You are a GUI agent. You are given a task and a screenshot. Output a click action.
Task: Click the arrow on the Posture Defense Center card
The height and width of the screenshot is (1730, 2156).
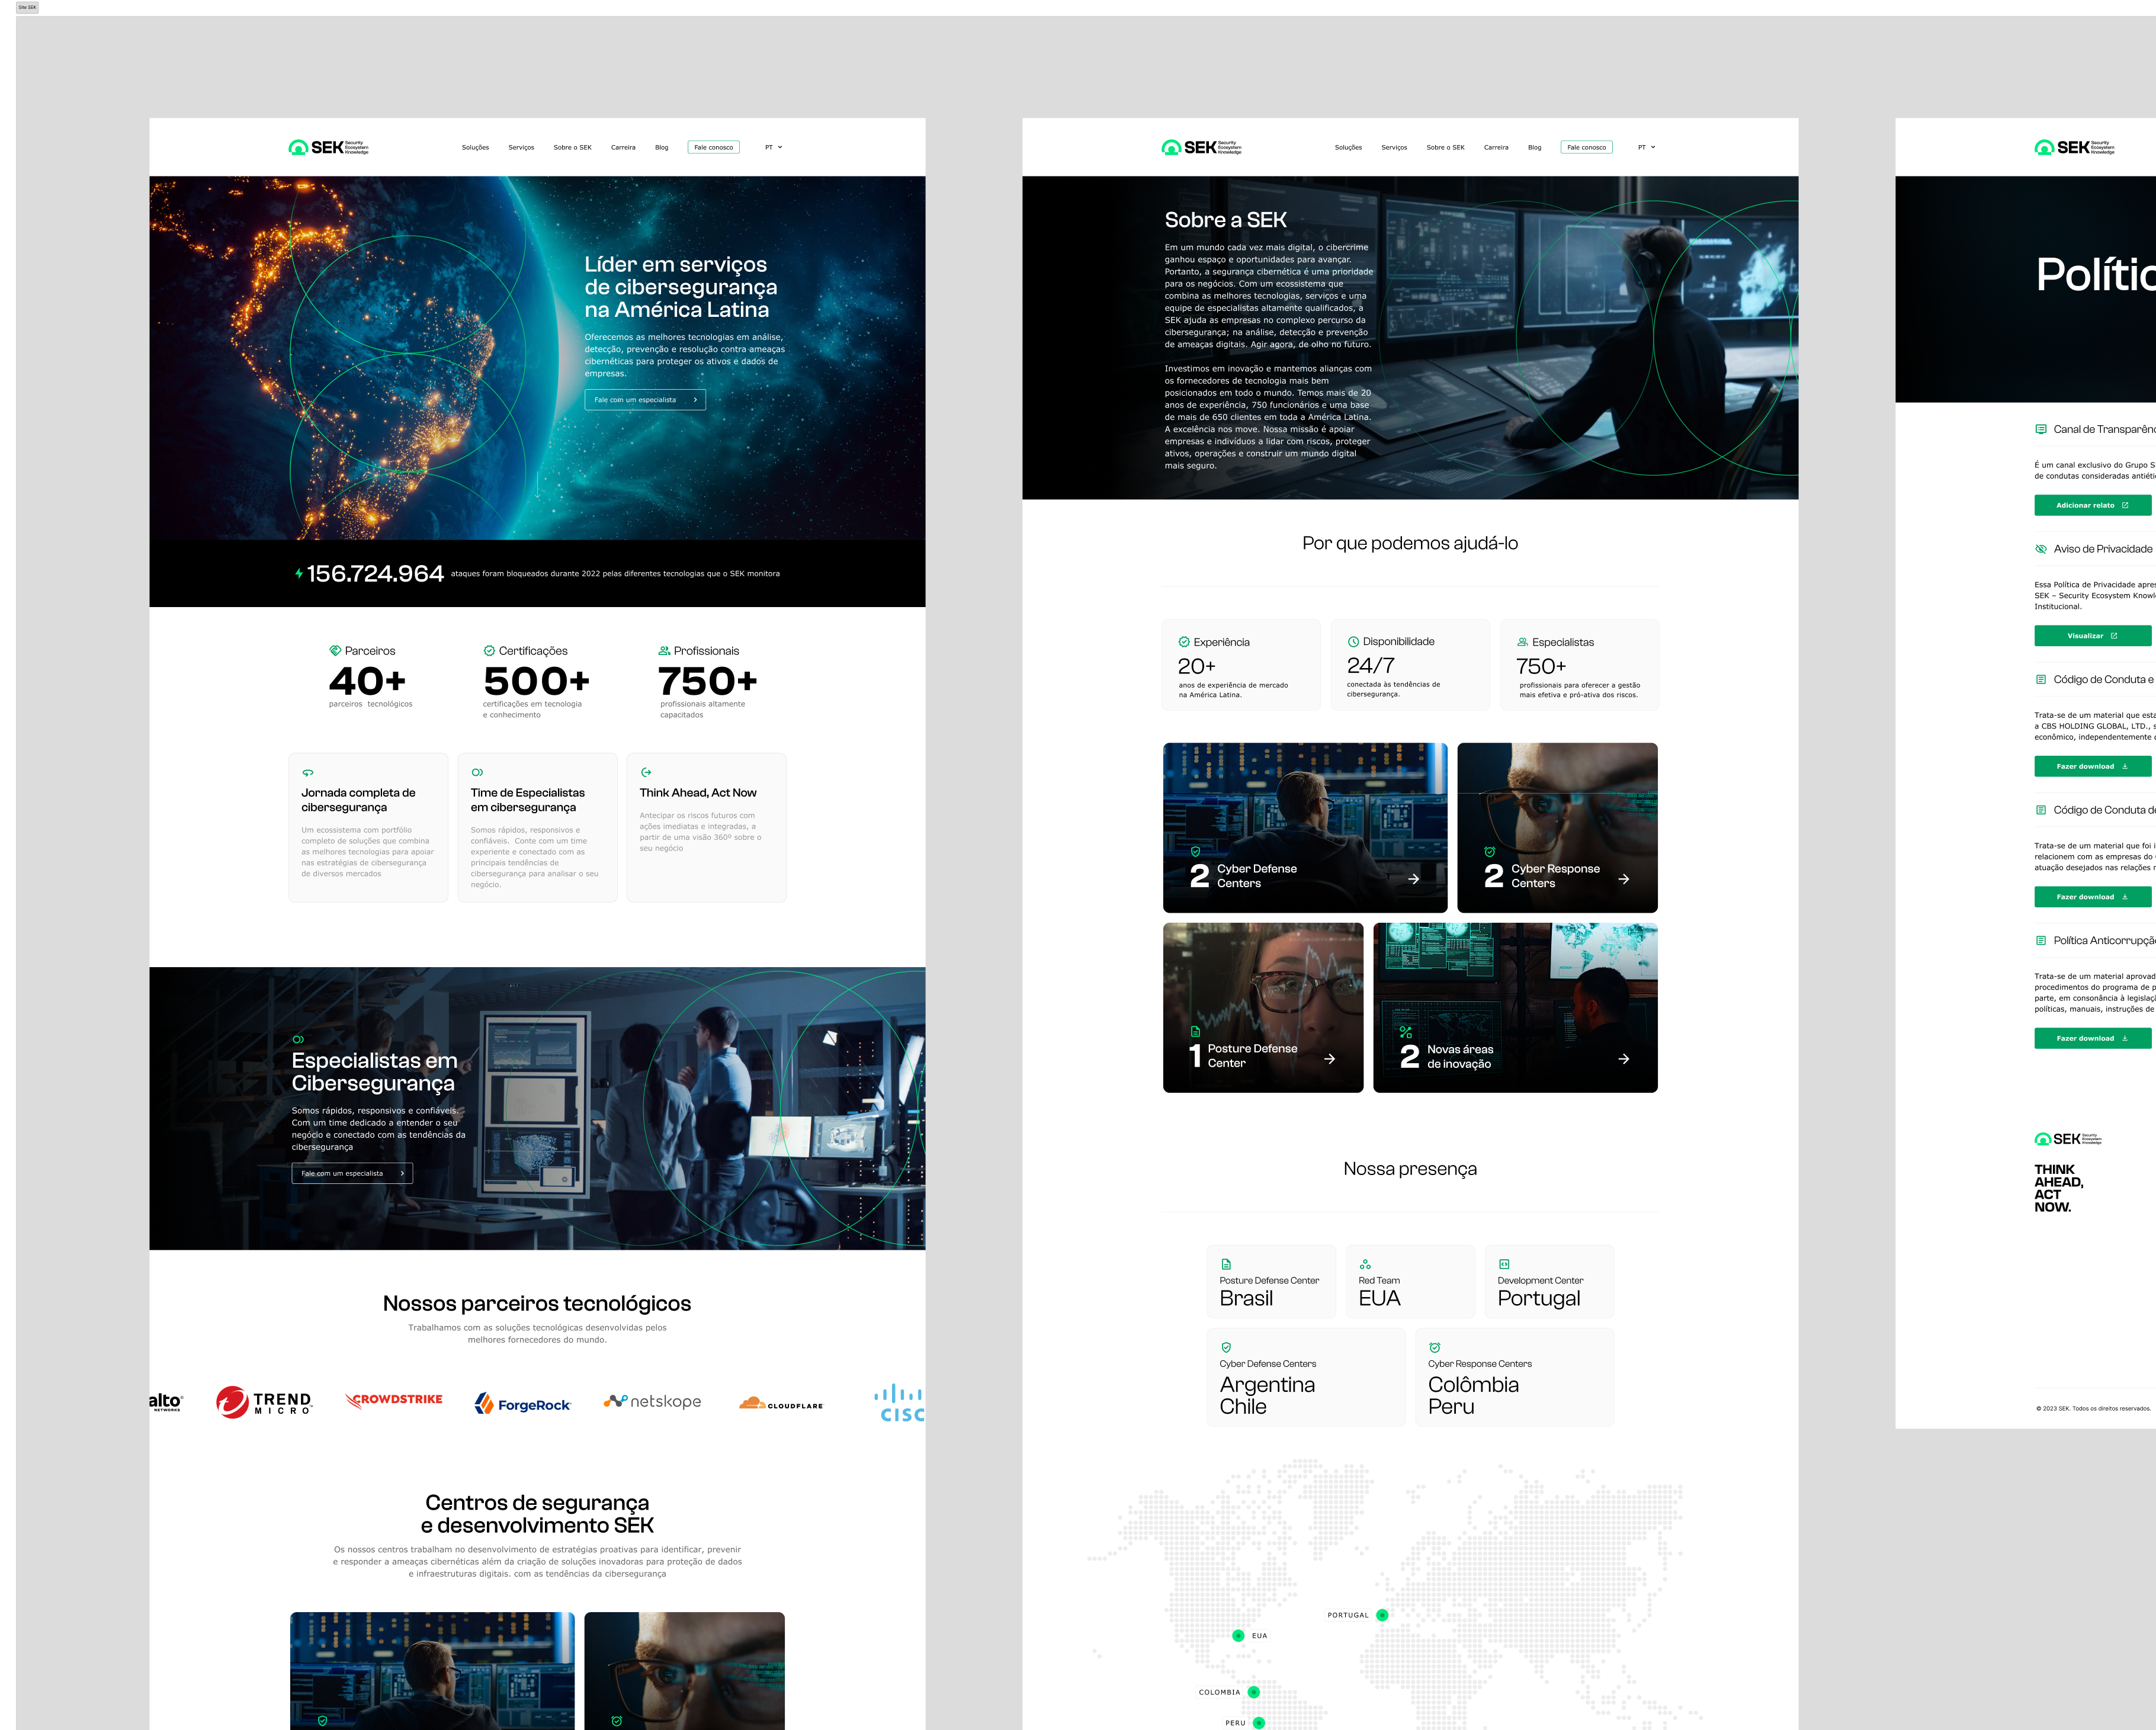click(1329, 1058)
